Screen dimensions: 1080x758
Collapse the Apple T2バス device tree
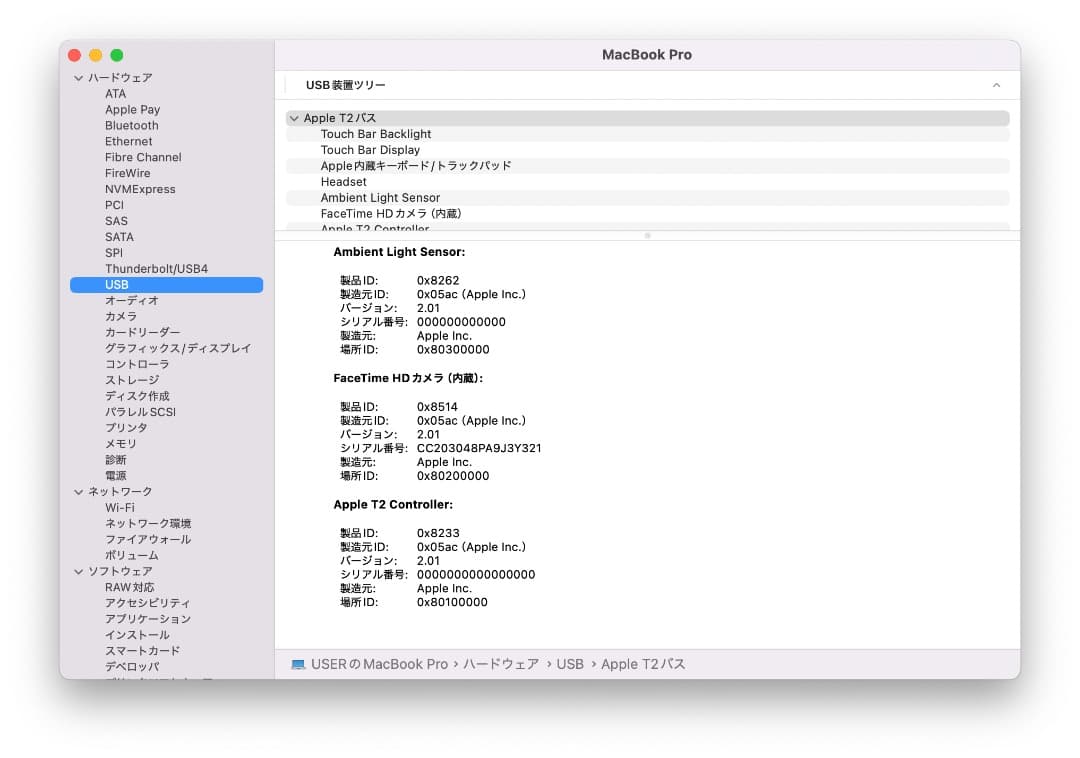coord(293,117)
